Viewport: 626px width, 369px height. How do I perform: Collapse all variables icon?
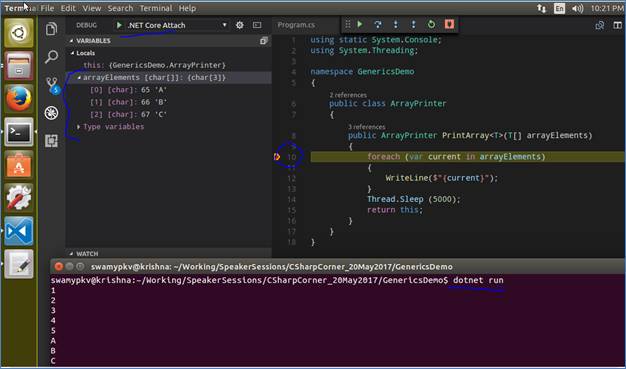(263, 41)
